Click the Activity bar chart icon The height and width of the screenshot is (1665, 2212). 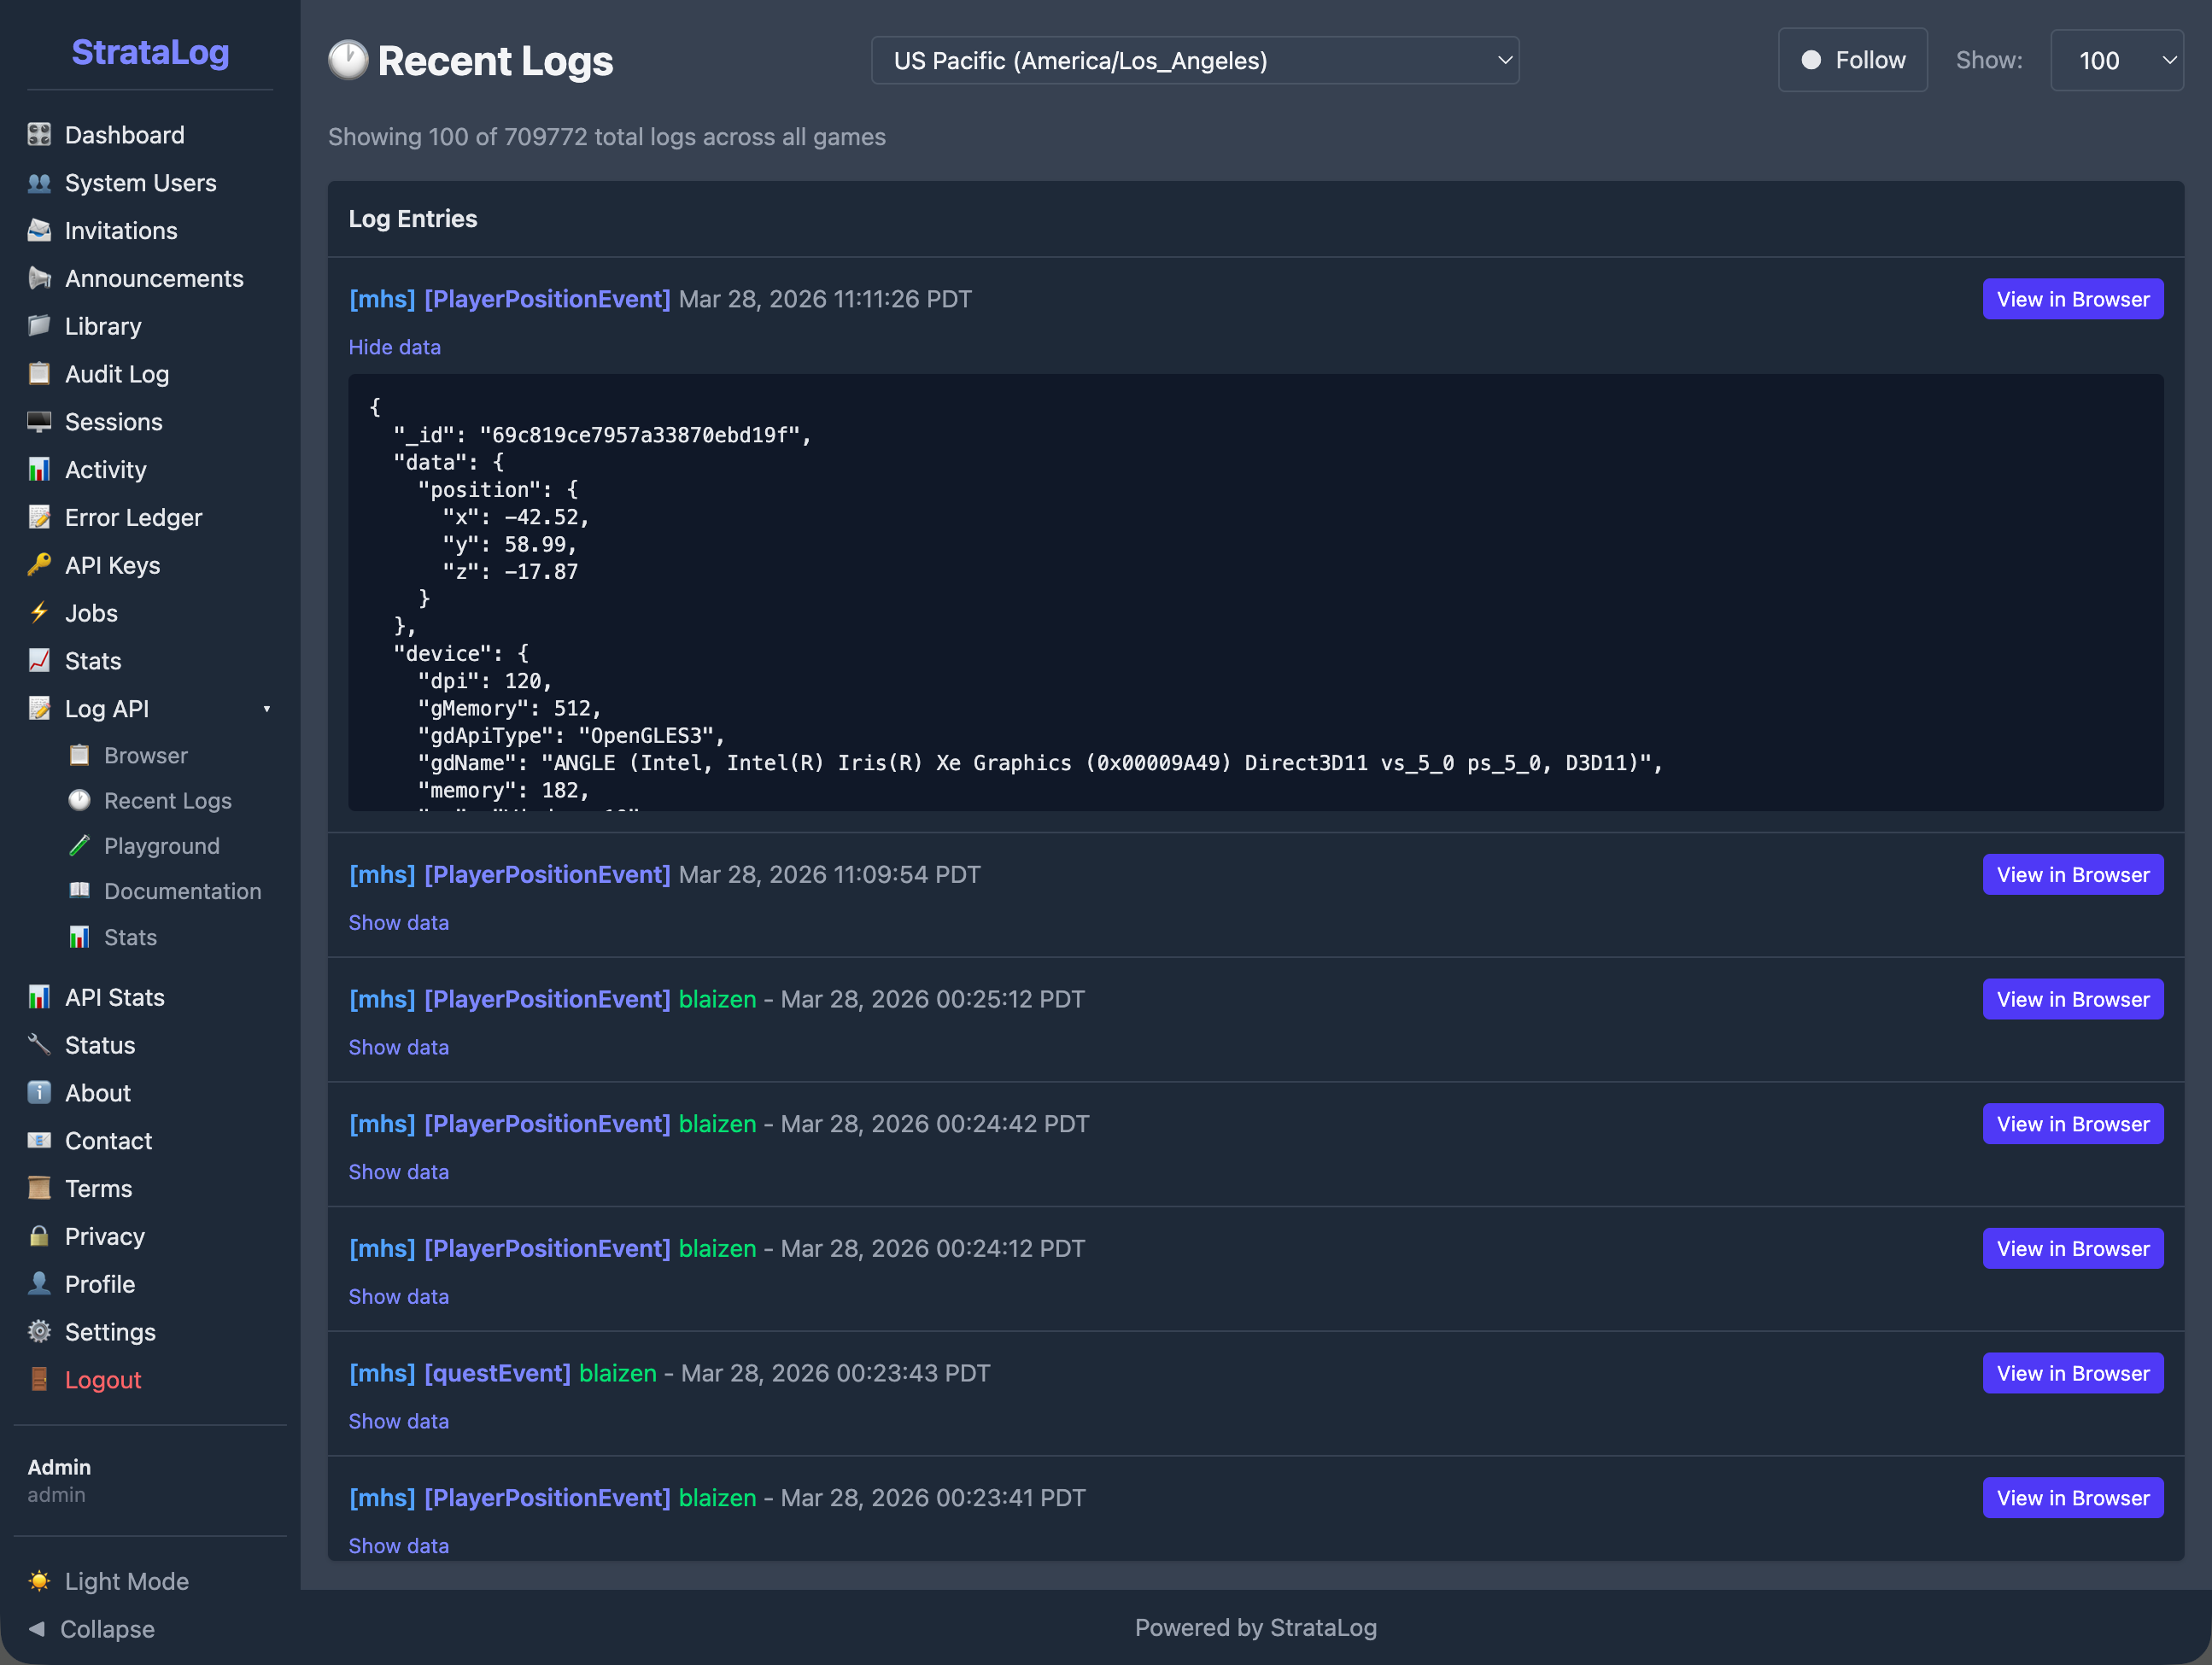click(39, 469)
